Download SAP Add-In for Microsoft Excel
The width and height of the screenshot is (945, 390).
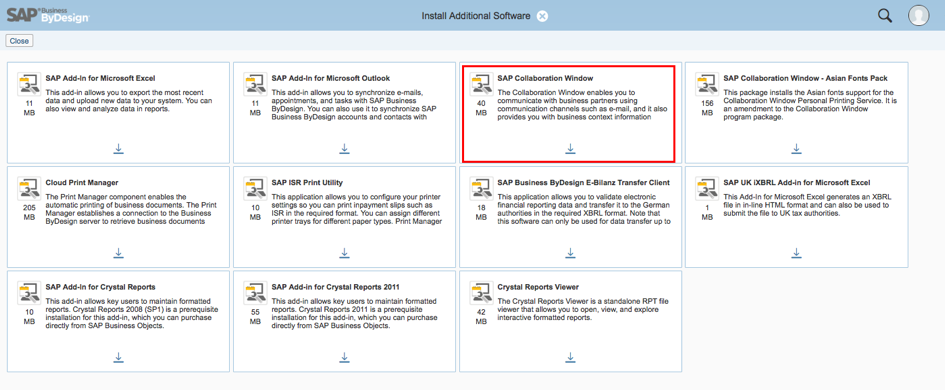point(119,148)
